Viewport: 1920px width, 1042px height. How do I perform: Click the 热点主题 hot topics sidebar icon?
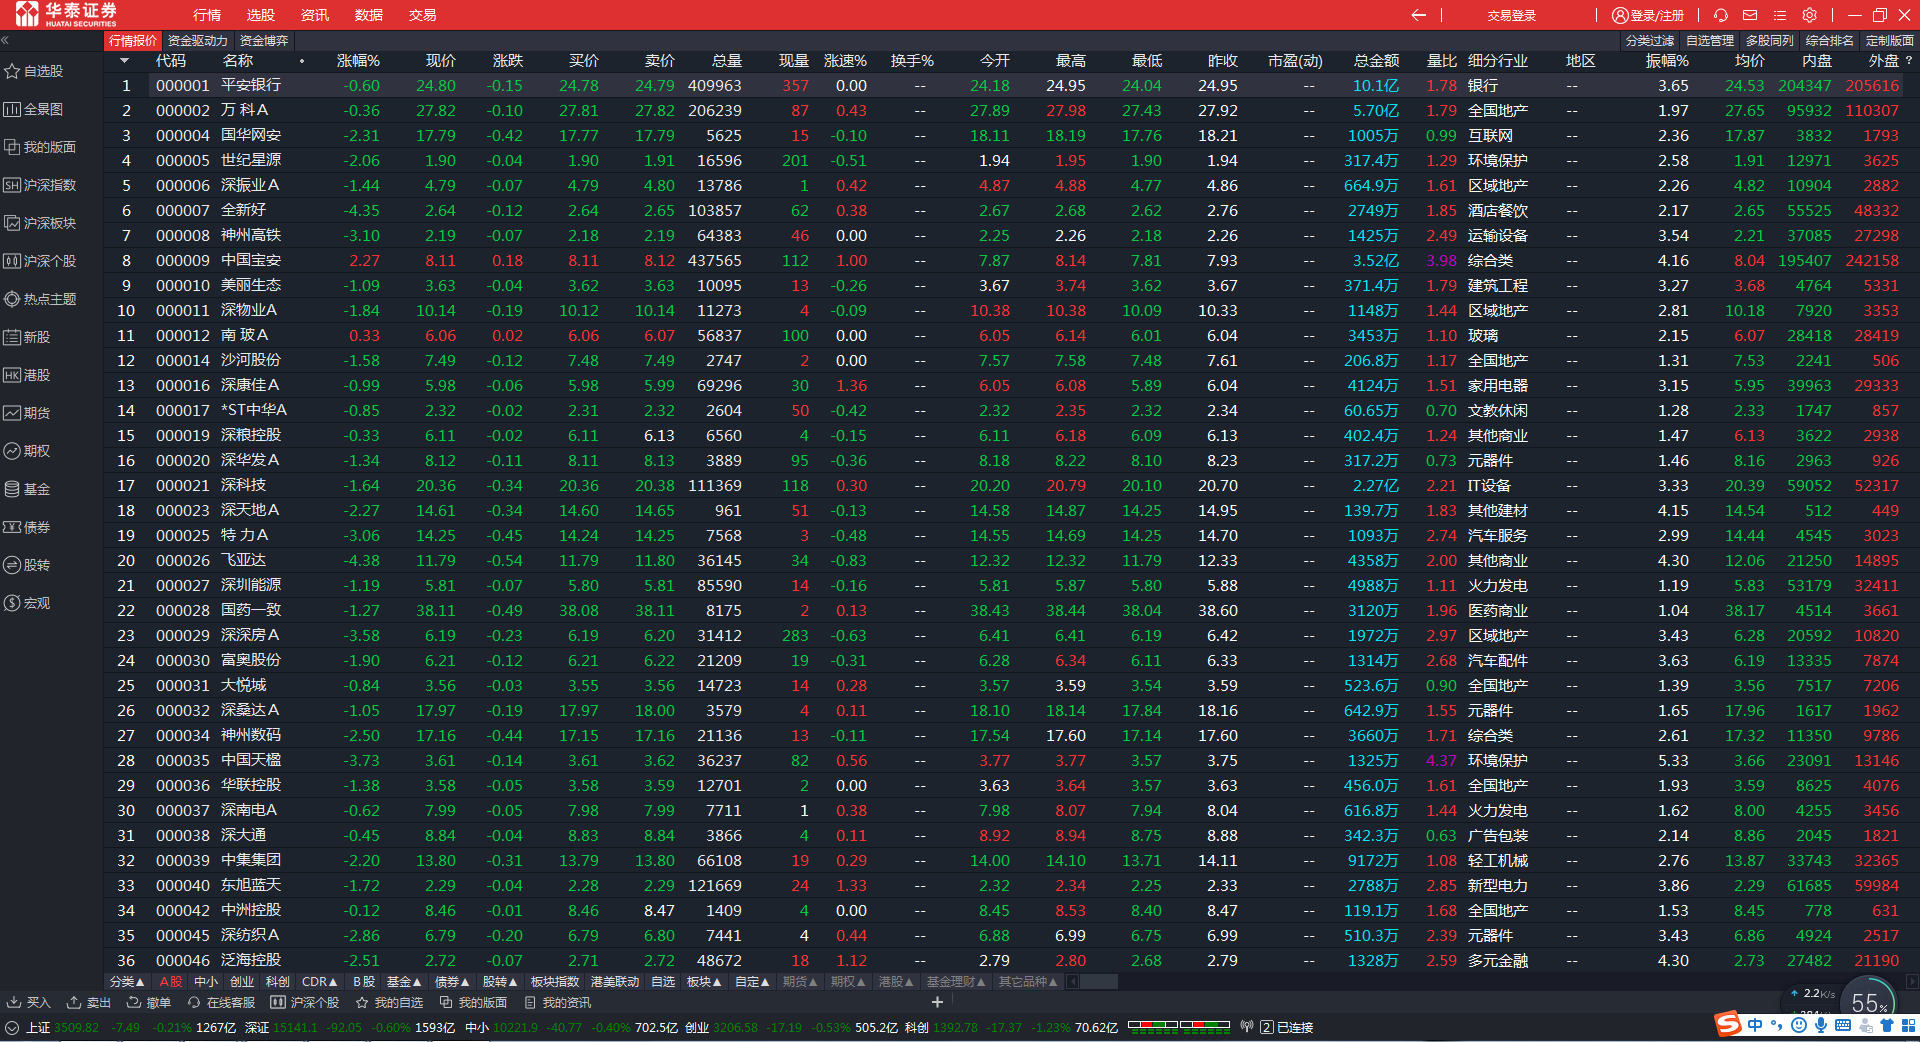[x=12, y=299]
